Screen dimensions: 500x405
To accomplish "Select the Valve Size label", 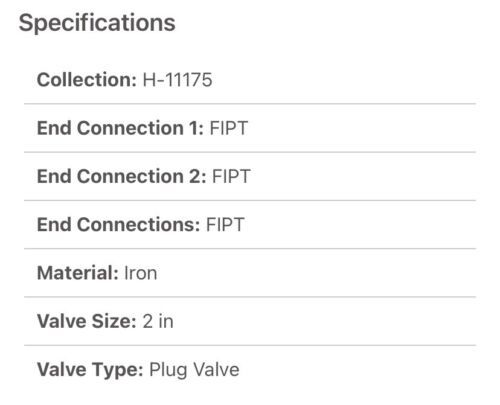I will 87,321.
